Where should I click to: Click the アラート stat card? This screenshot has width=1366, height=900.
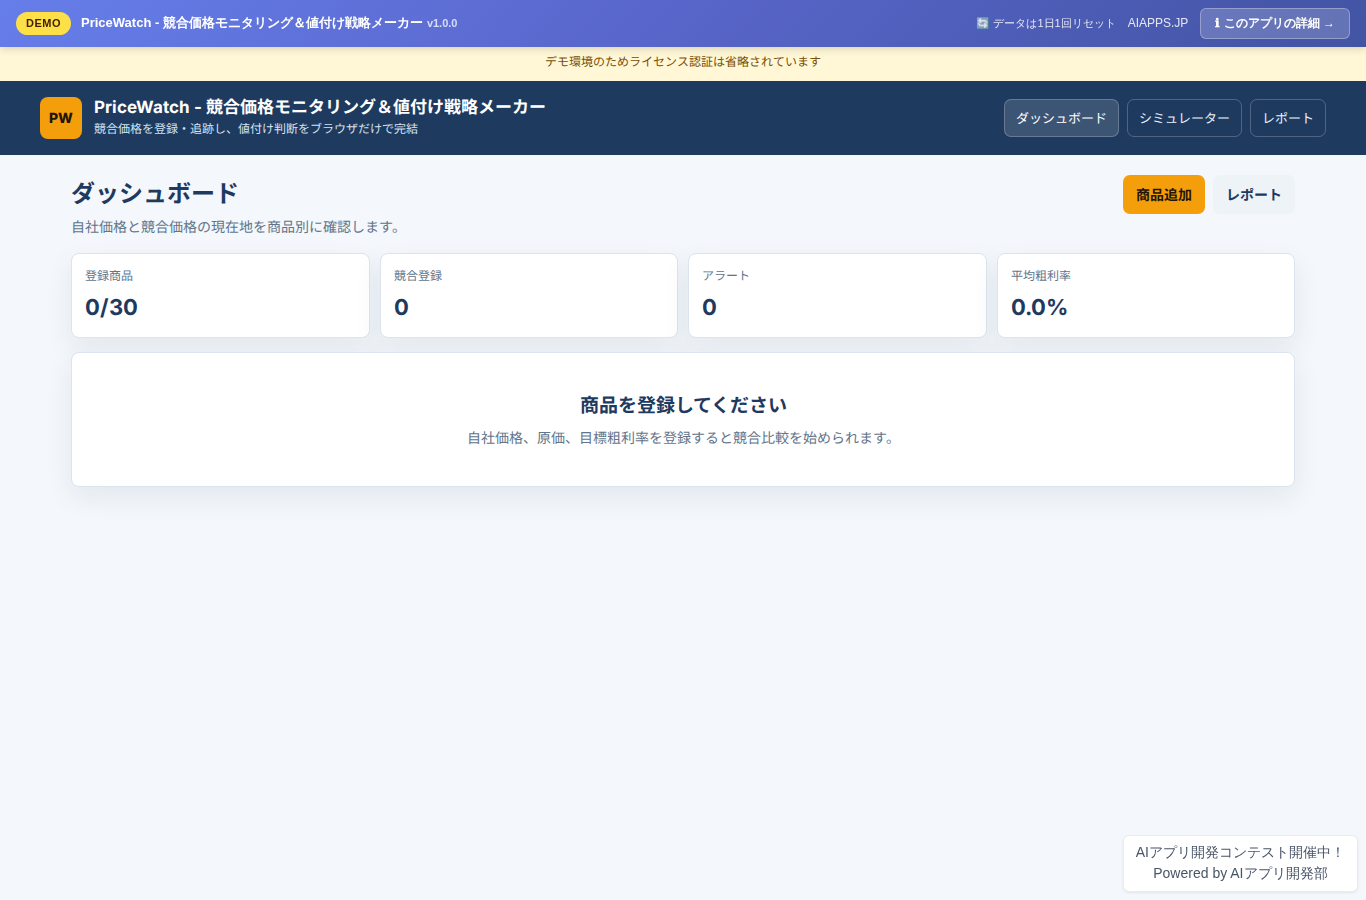837,295
